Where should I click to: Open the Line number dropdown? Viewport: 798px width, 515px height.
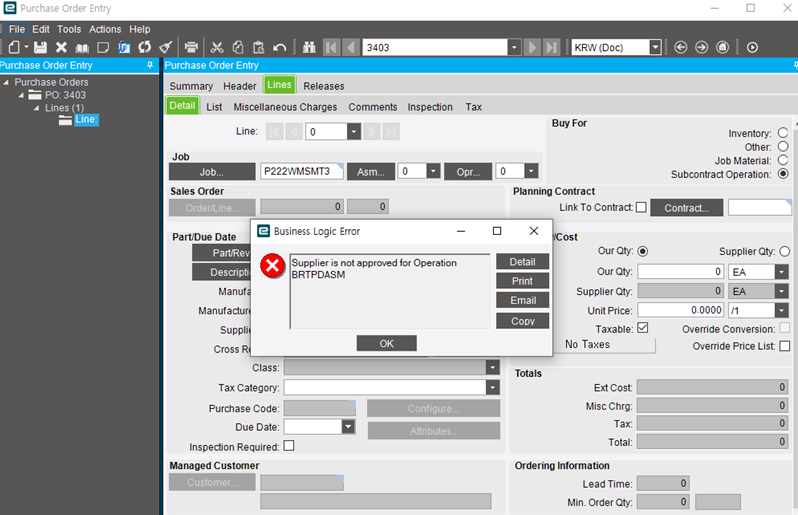point(354,132)
